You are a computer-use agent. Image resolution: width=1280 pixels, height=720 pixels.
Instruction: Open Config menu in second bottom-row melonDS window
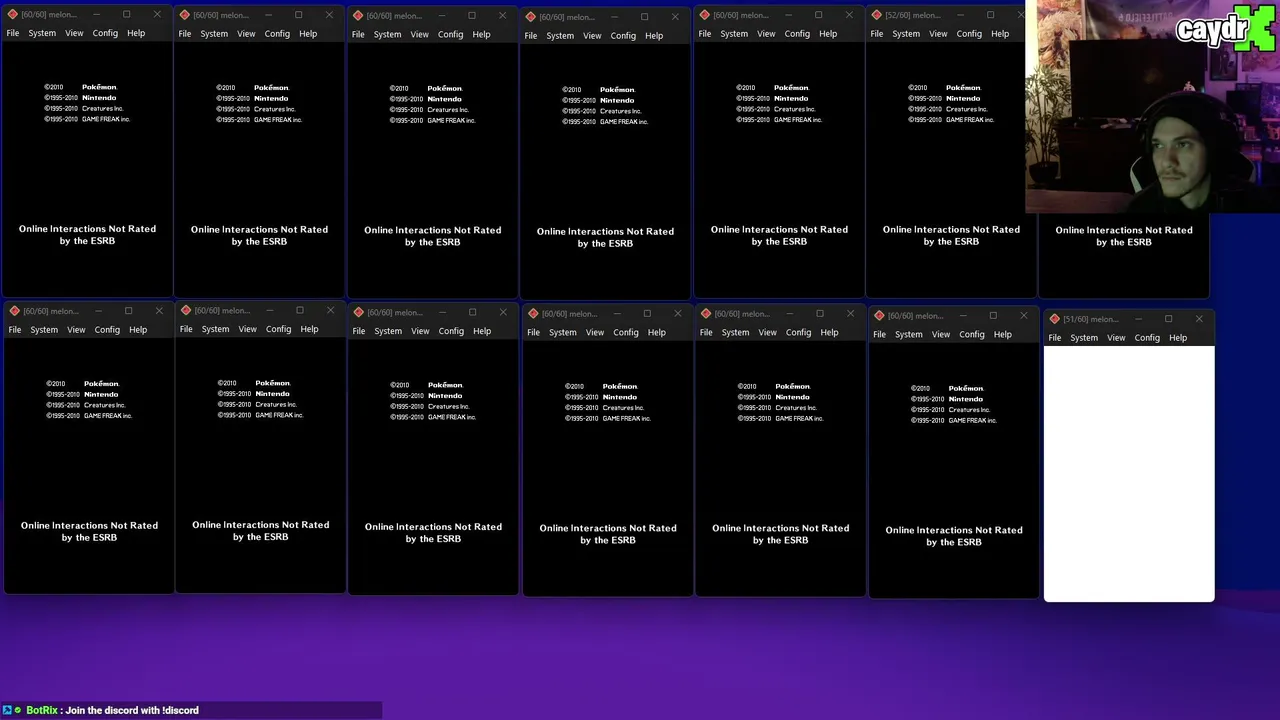pos(278,329)
